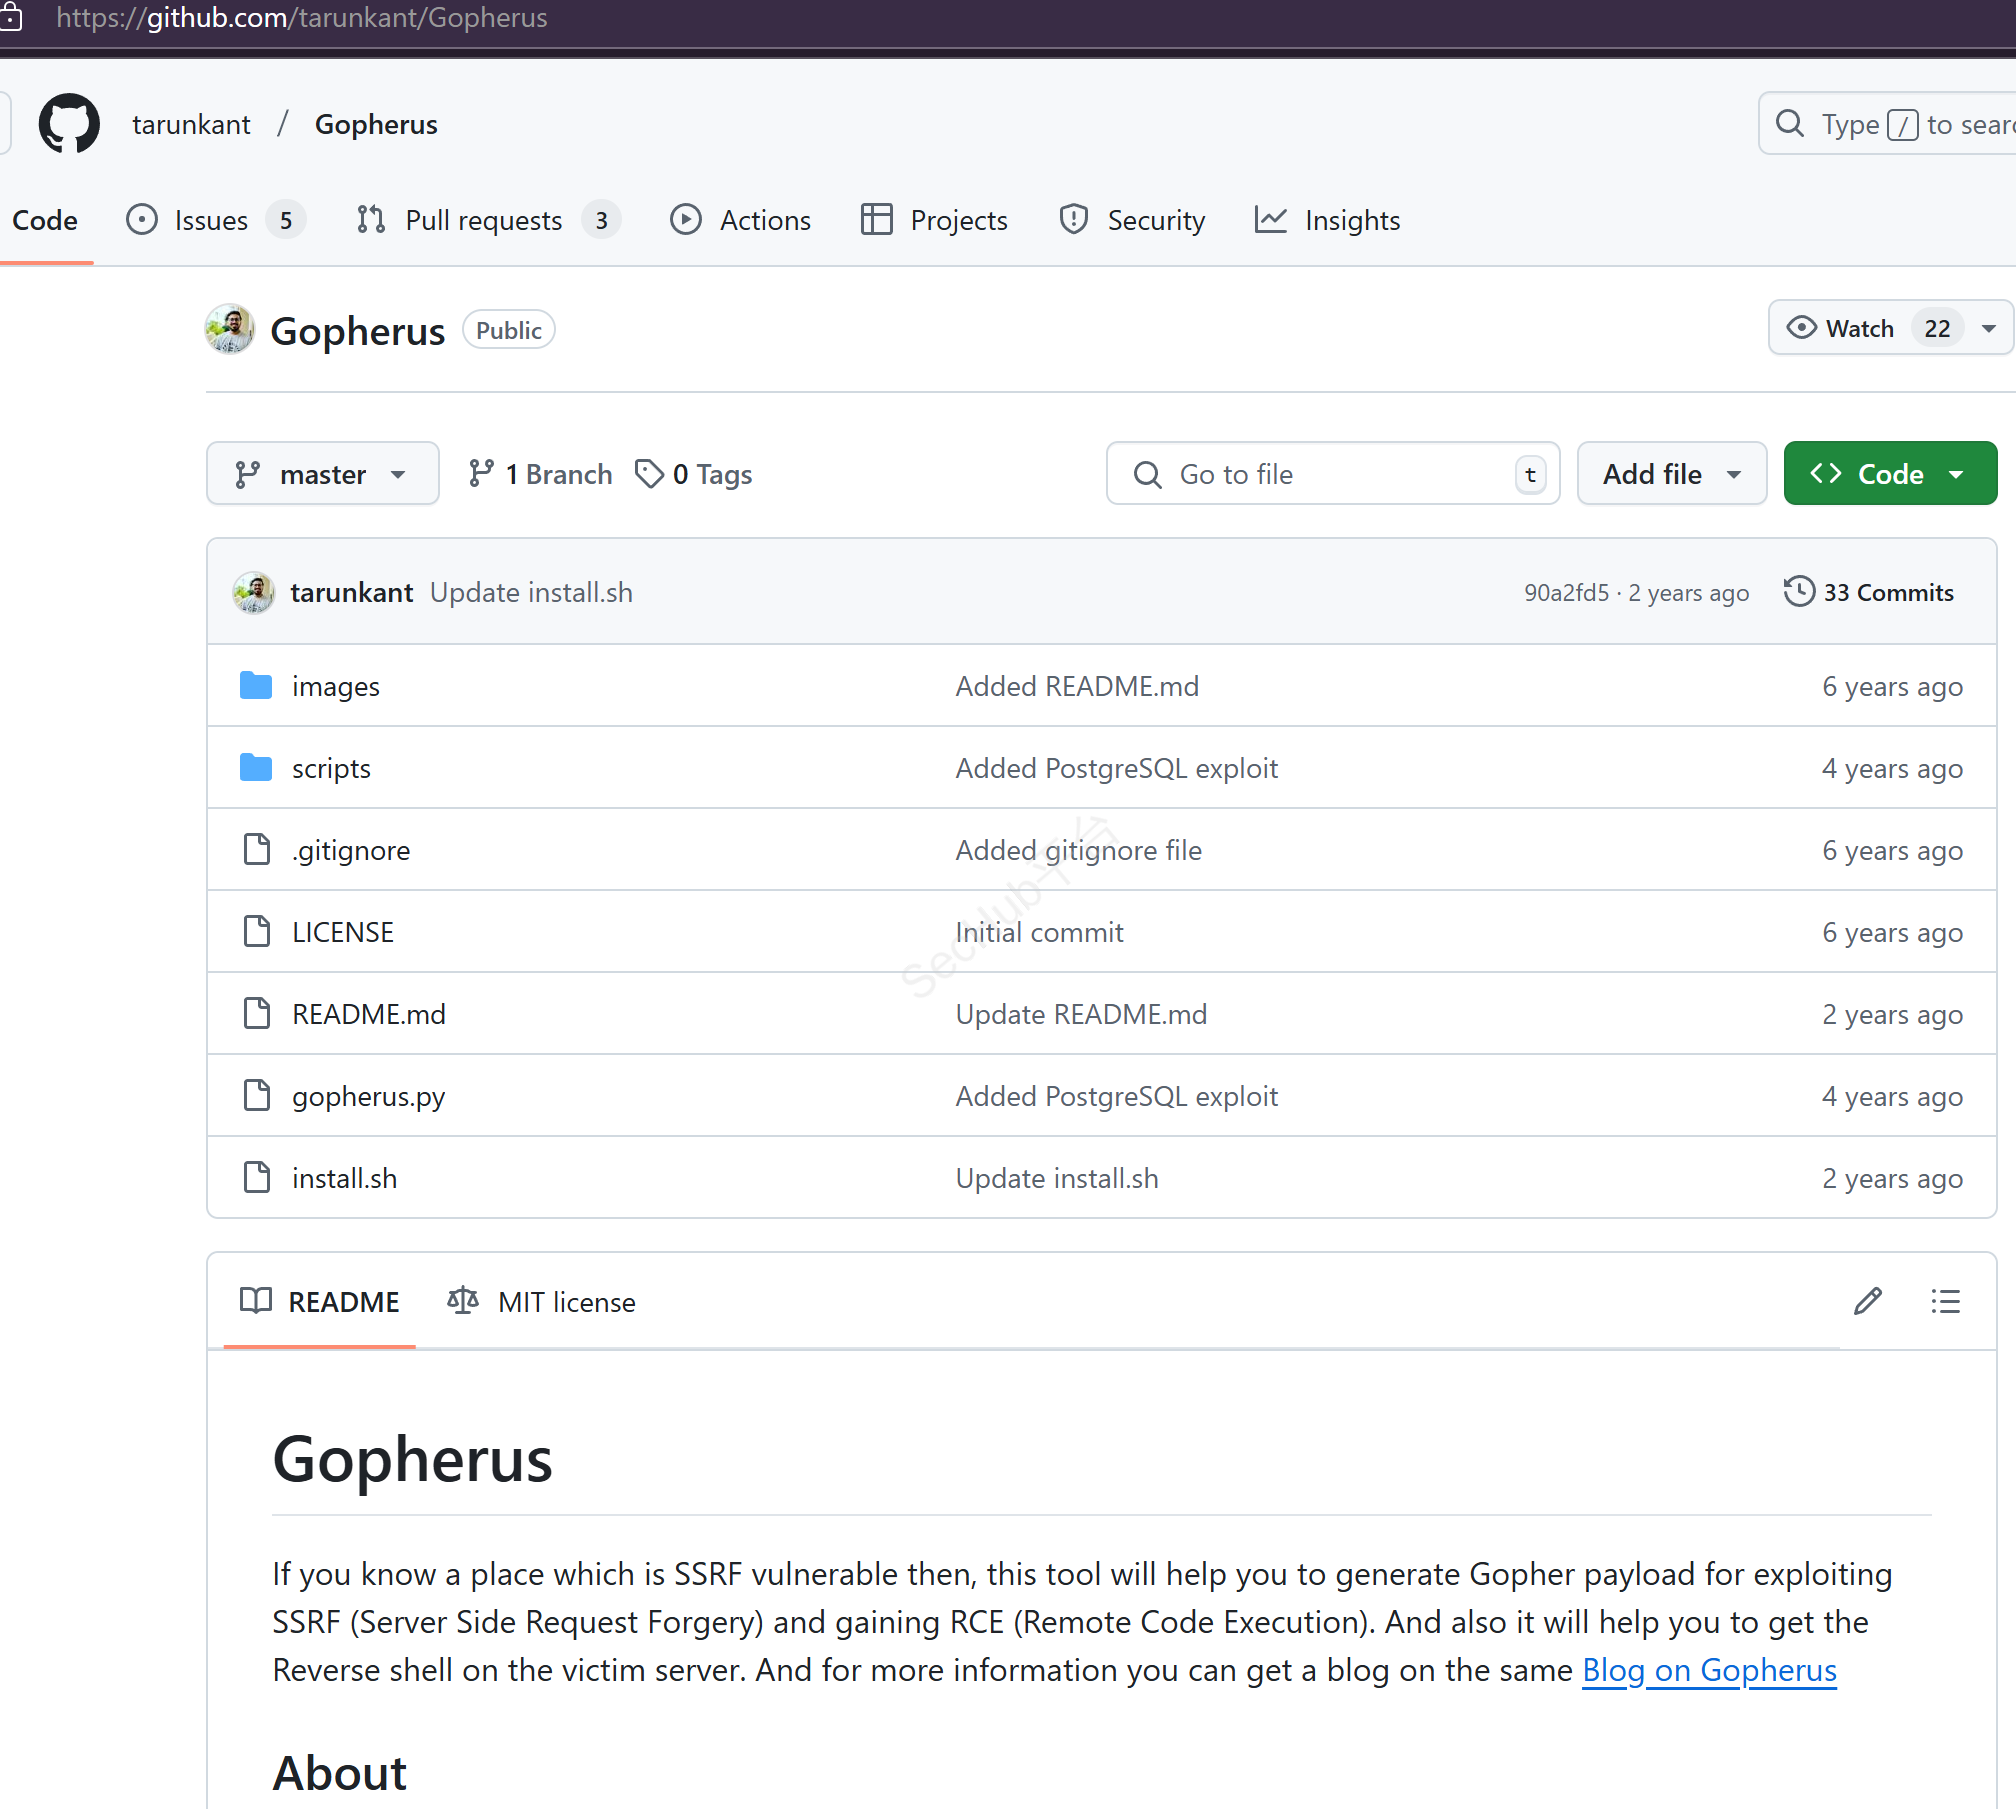
Task: Click the branch icon beside 1 Branch
Action: coord(481,474)
